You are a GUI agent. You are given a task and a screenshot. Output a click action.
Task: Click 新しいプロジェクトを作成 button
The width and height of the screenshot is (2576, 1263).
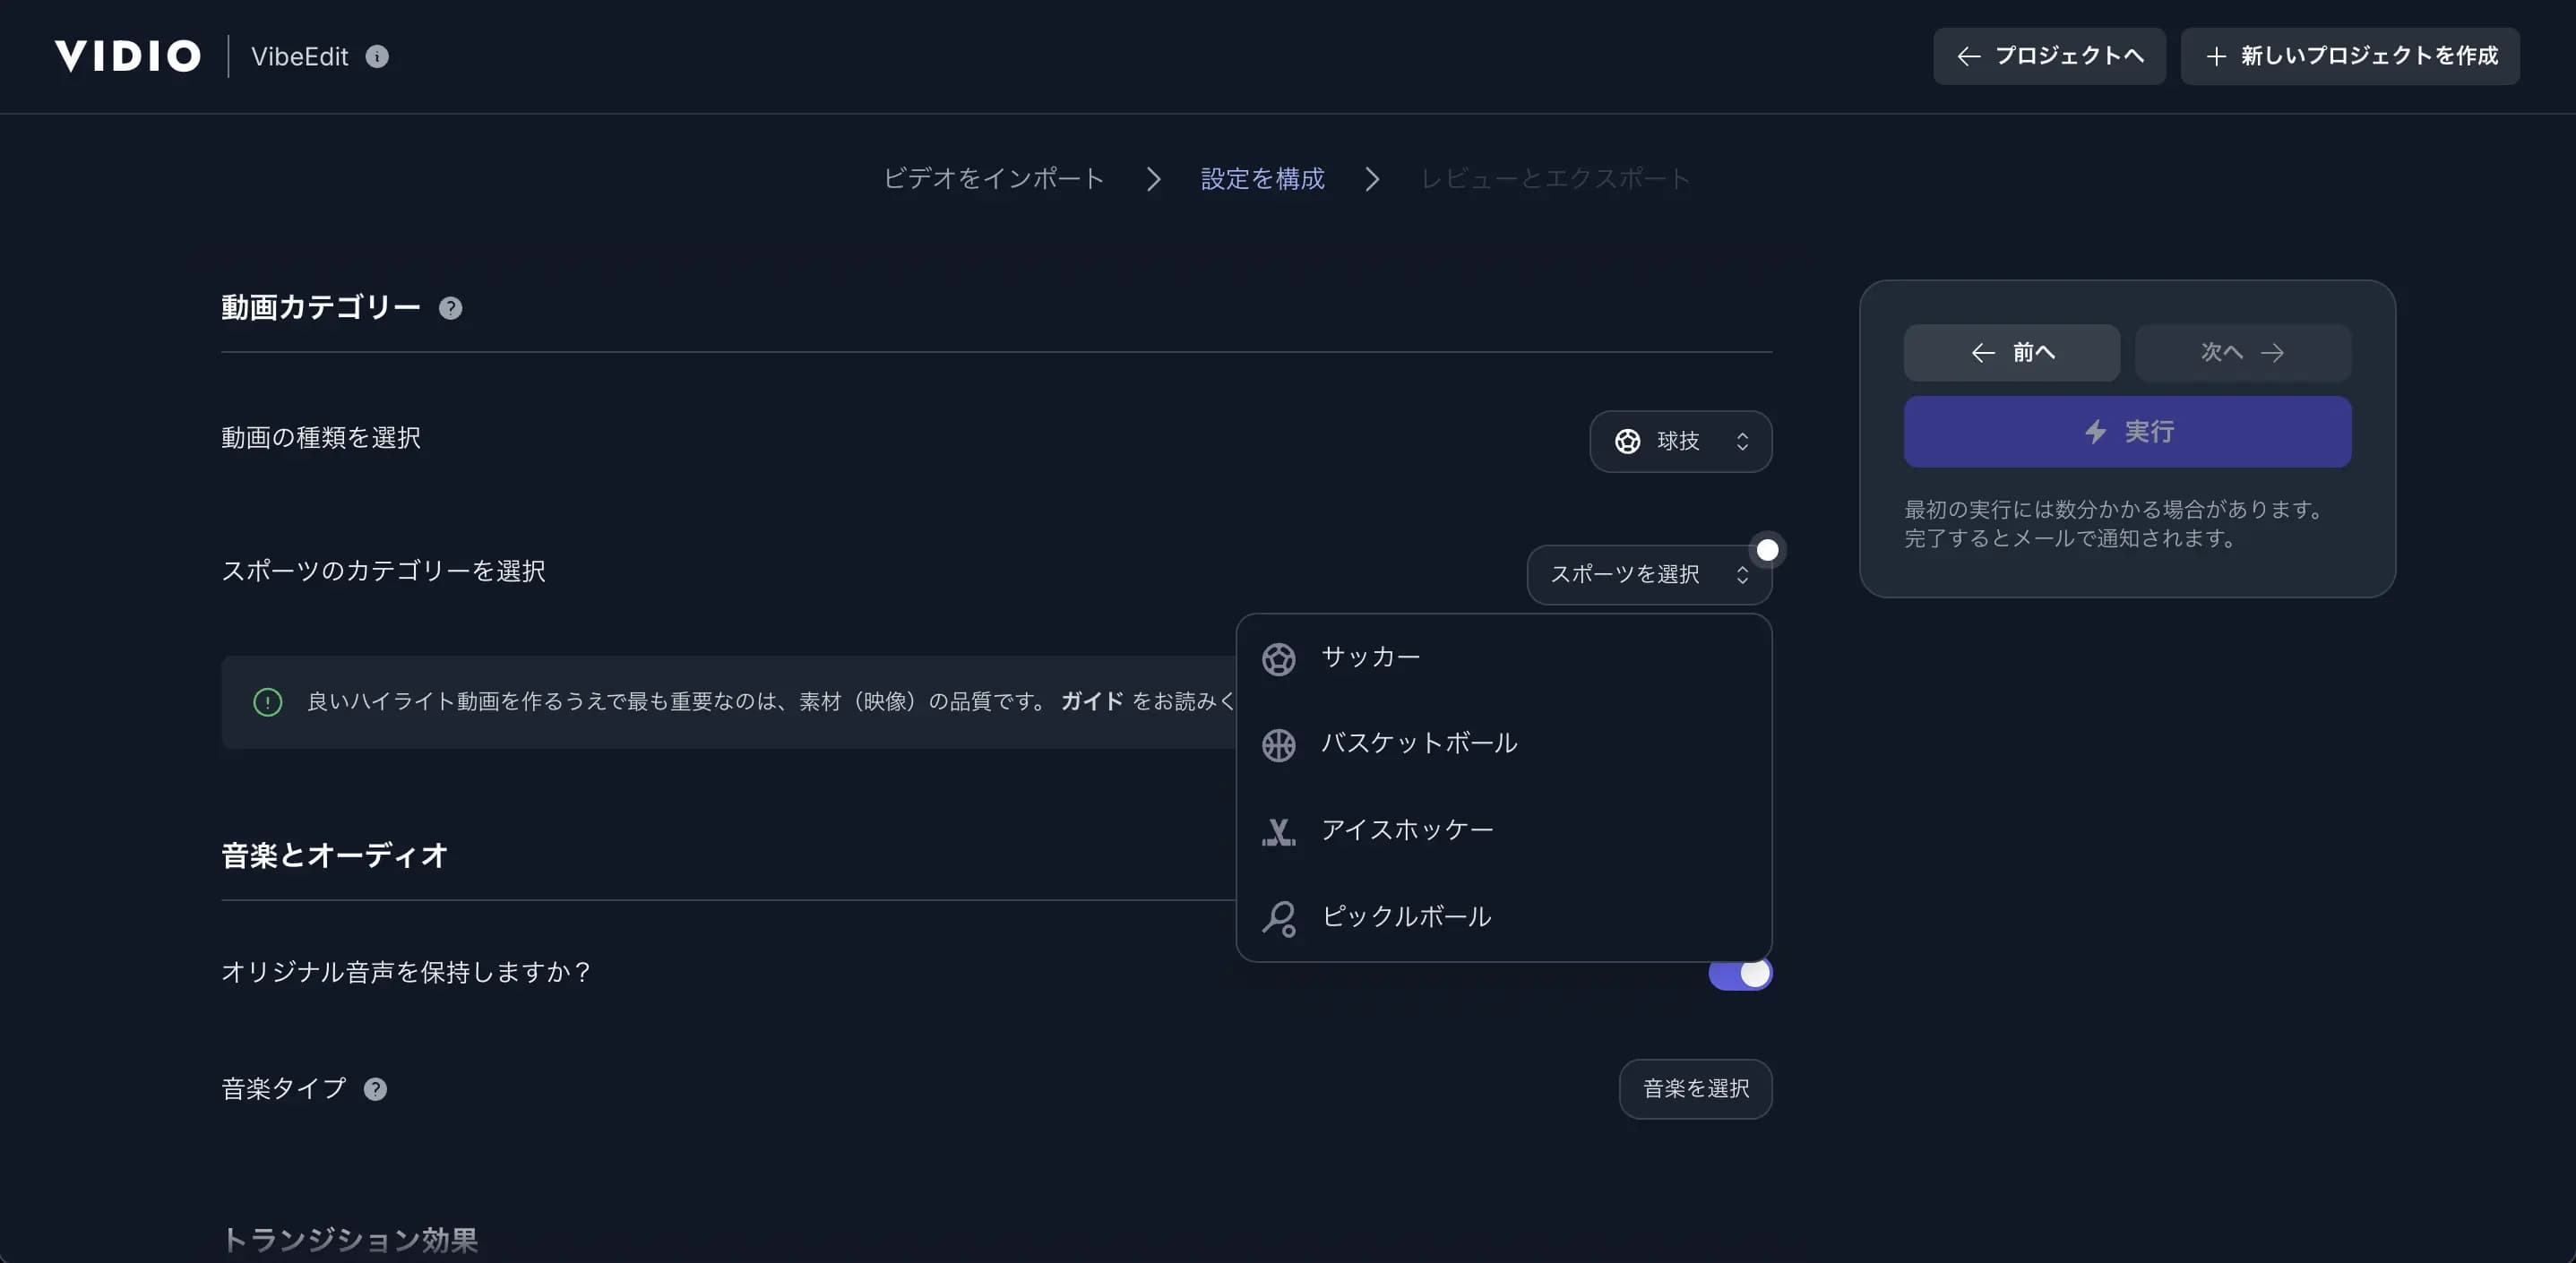click(x=2349, y=56)
